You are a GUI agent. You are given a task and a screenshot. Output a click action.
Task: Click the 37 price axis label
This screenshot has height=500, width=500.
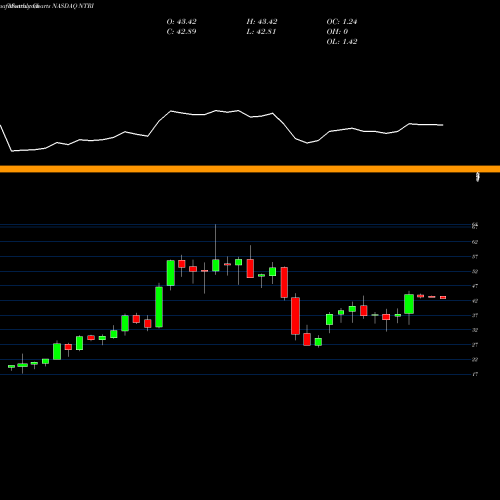[x=475, y=315]
